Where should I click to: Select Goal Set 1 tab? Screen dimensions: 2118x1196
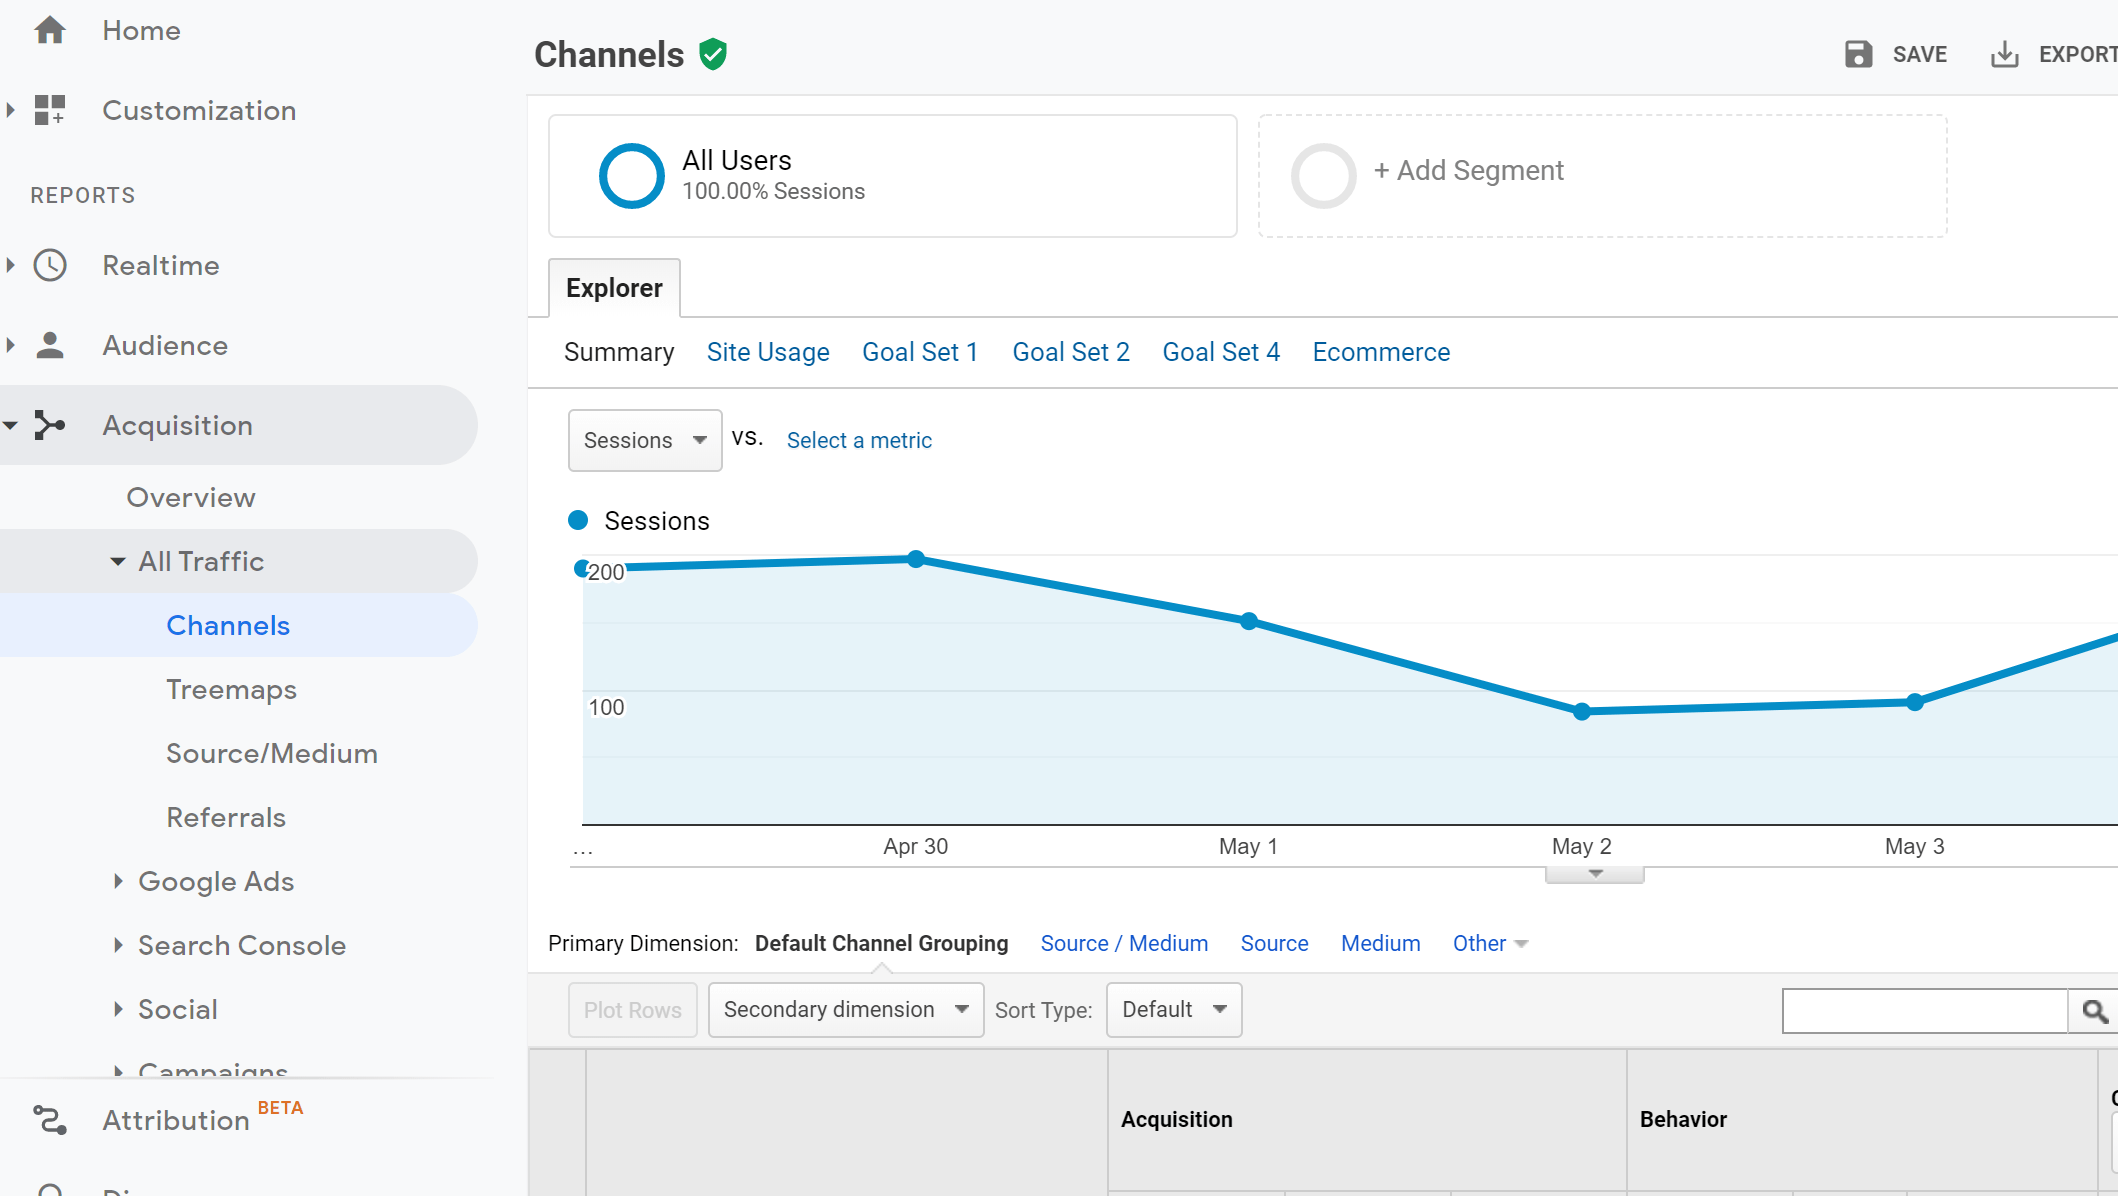(921, 351)
